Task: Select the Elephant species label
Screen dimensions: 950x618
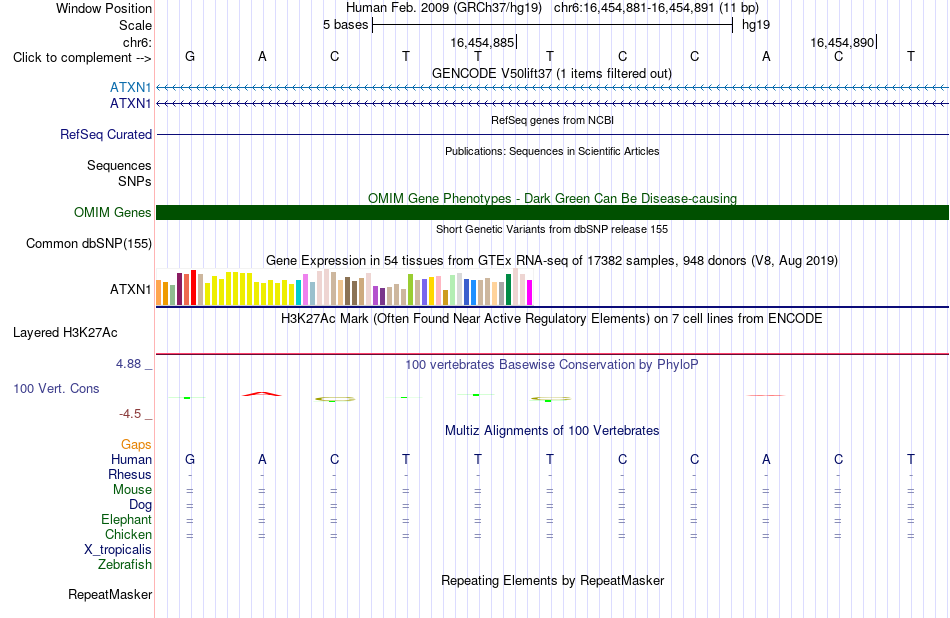Action: pyautogui.click(x=126, y=520)
